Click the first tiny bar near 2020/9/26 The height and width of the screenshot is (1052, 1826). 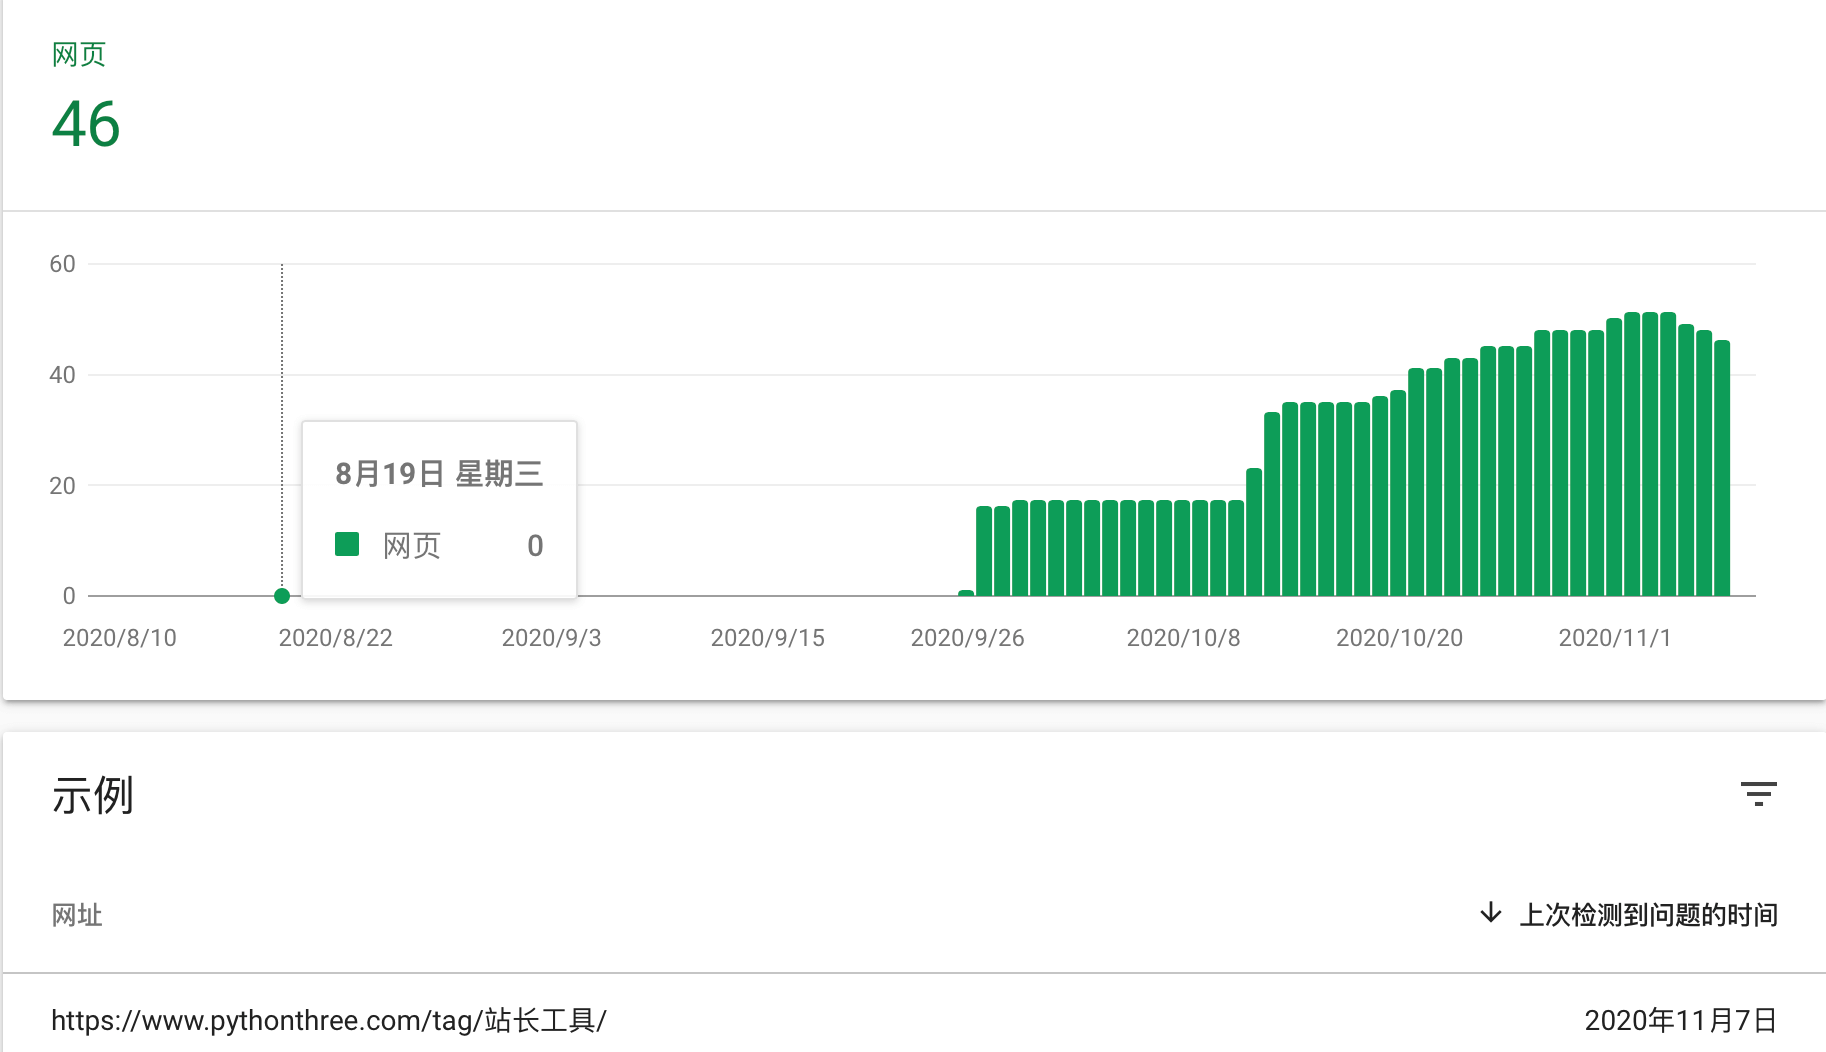[966, 593]
